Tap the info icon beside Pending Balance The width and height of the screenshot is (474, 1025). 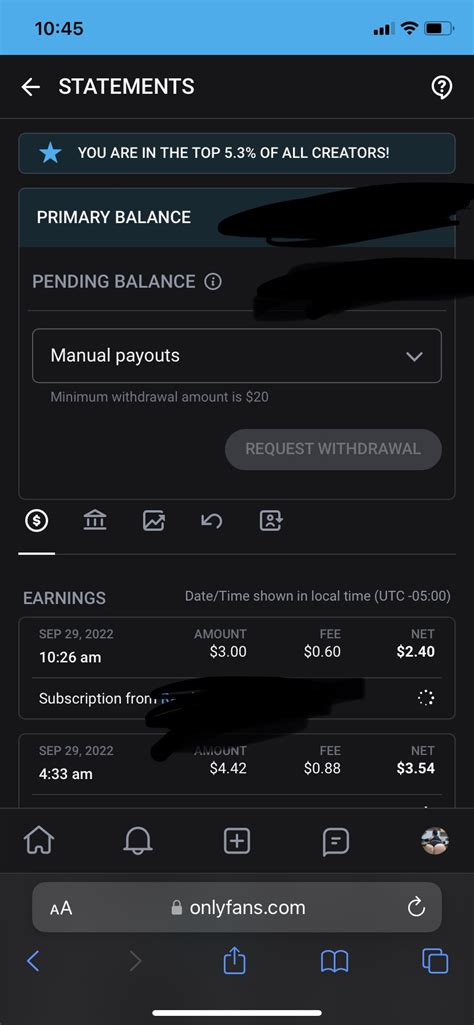pyautogui.click(x=213, y=282)
